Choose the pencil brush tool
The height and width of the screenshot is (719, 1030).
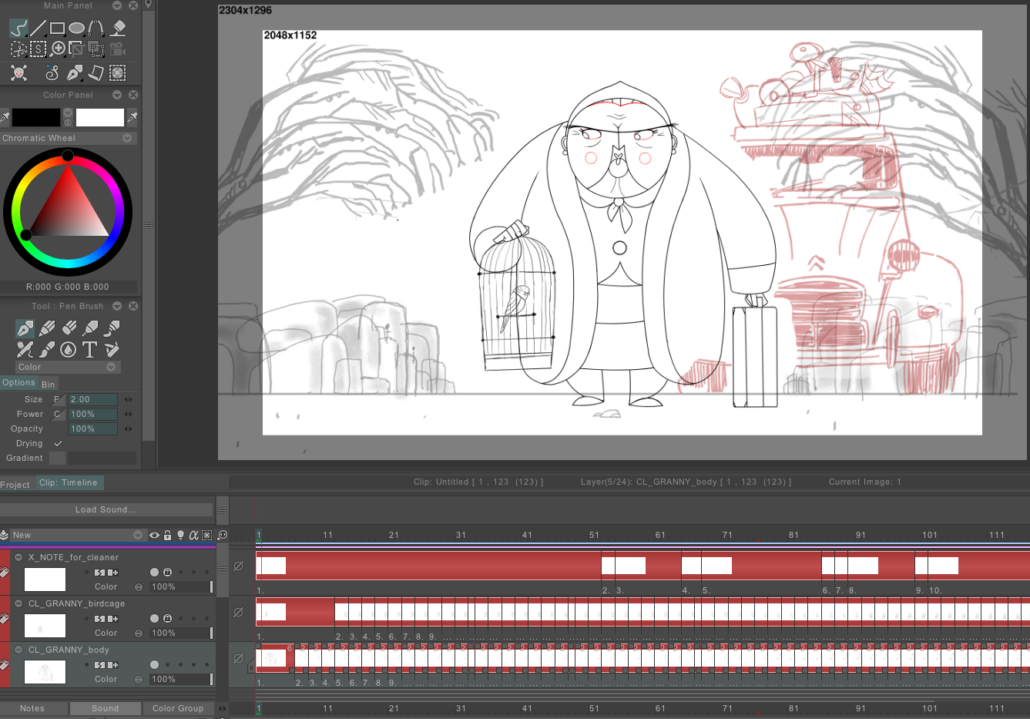[47, 328]
